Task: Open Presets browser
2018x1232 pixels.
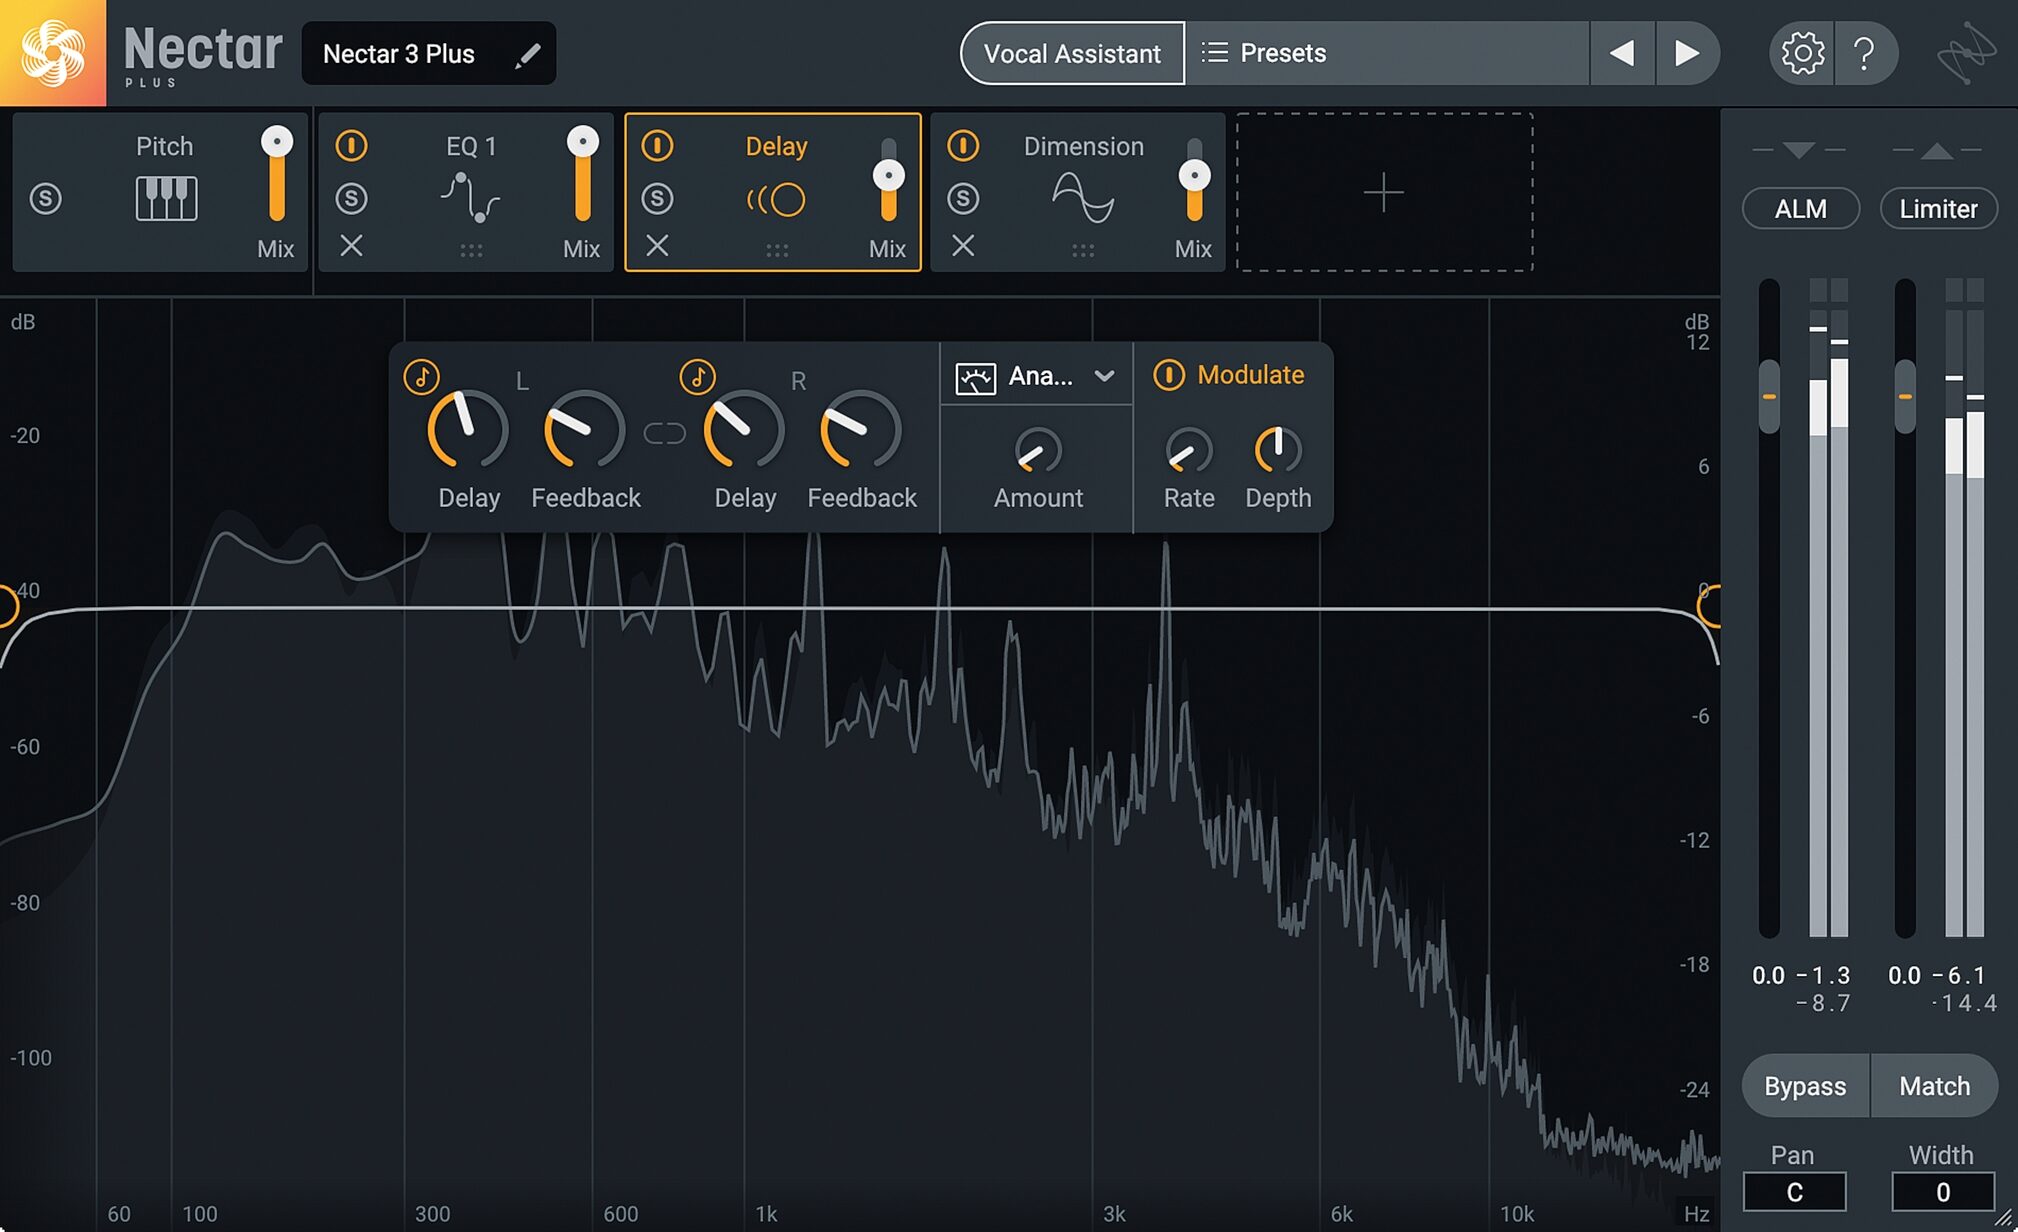Action: (1386, 53)
